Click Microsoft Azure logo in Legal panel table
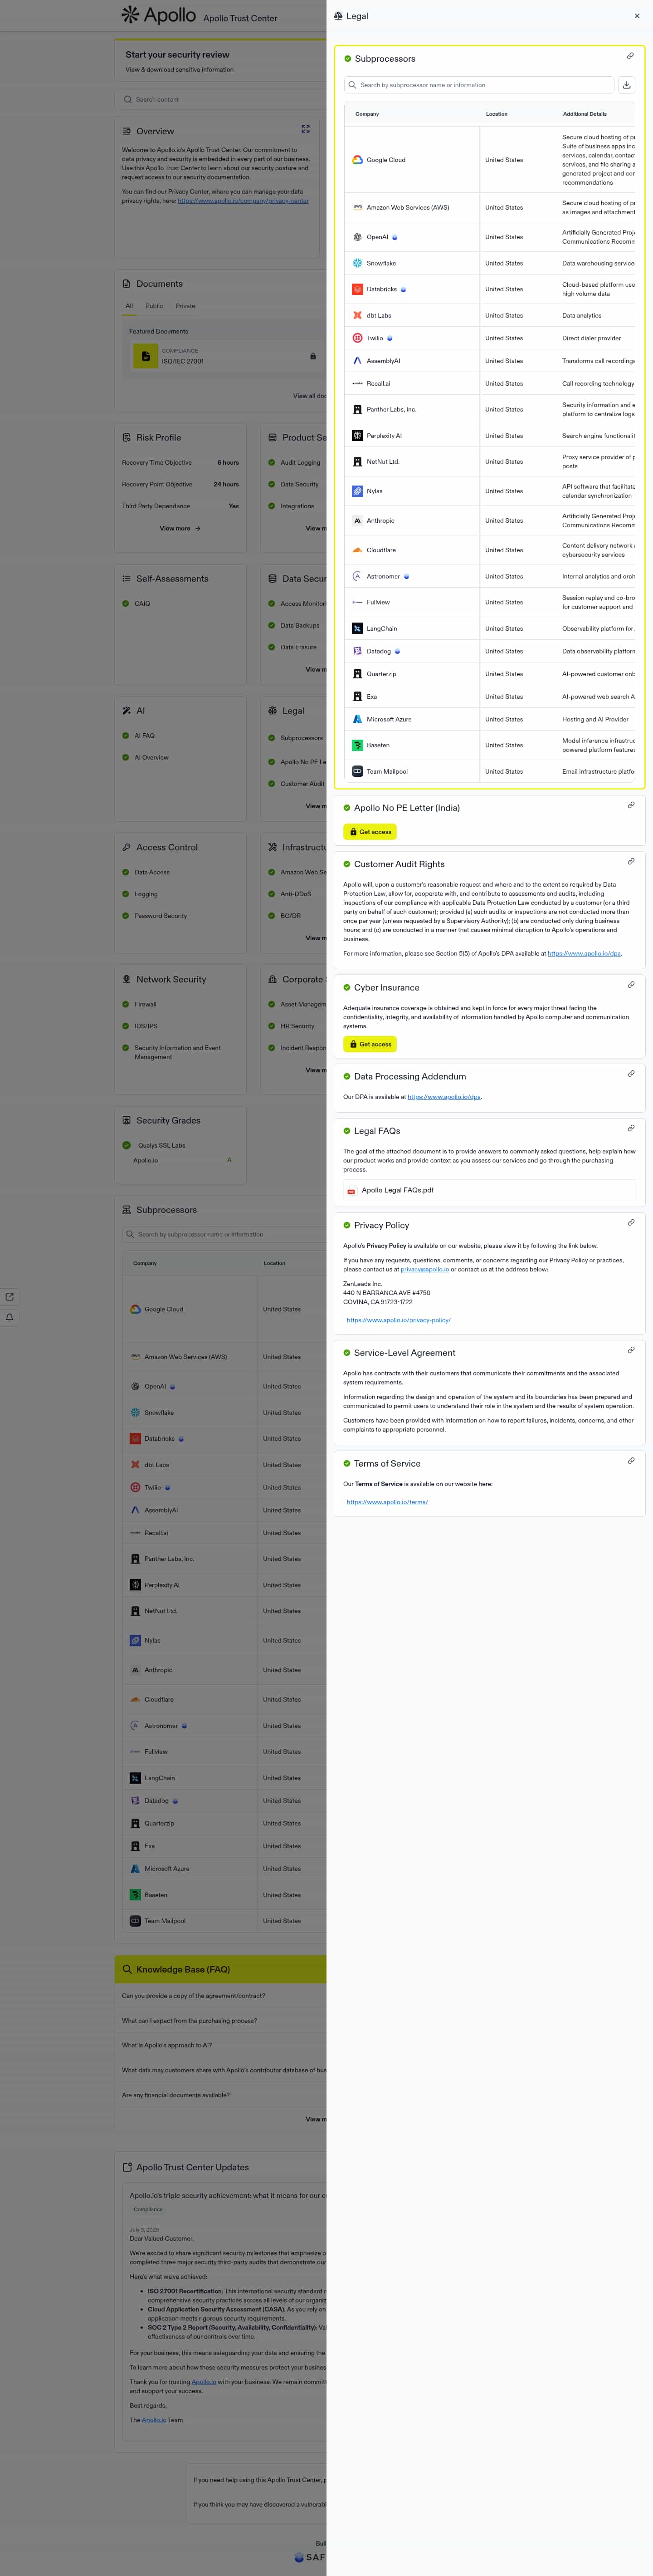Image resolution: width=653 pixels, height=2576 pixels. click(x=357, y=719)
